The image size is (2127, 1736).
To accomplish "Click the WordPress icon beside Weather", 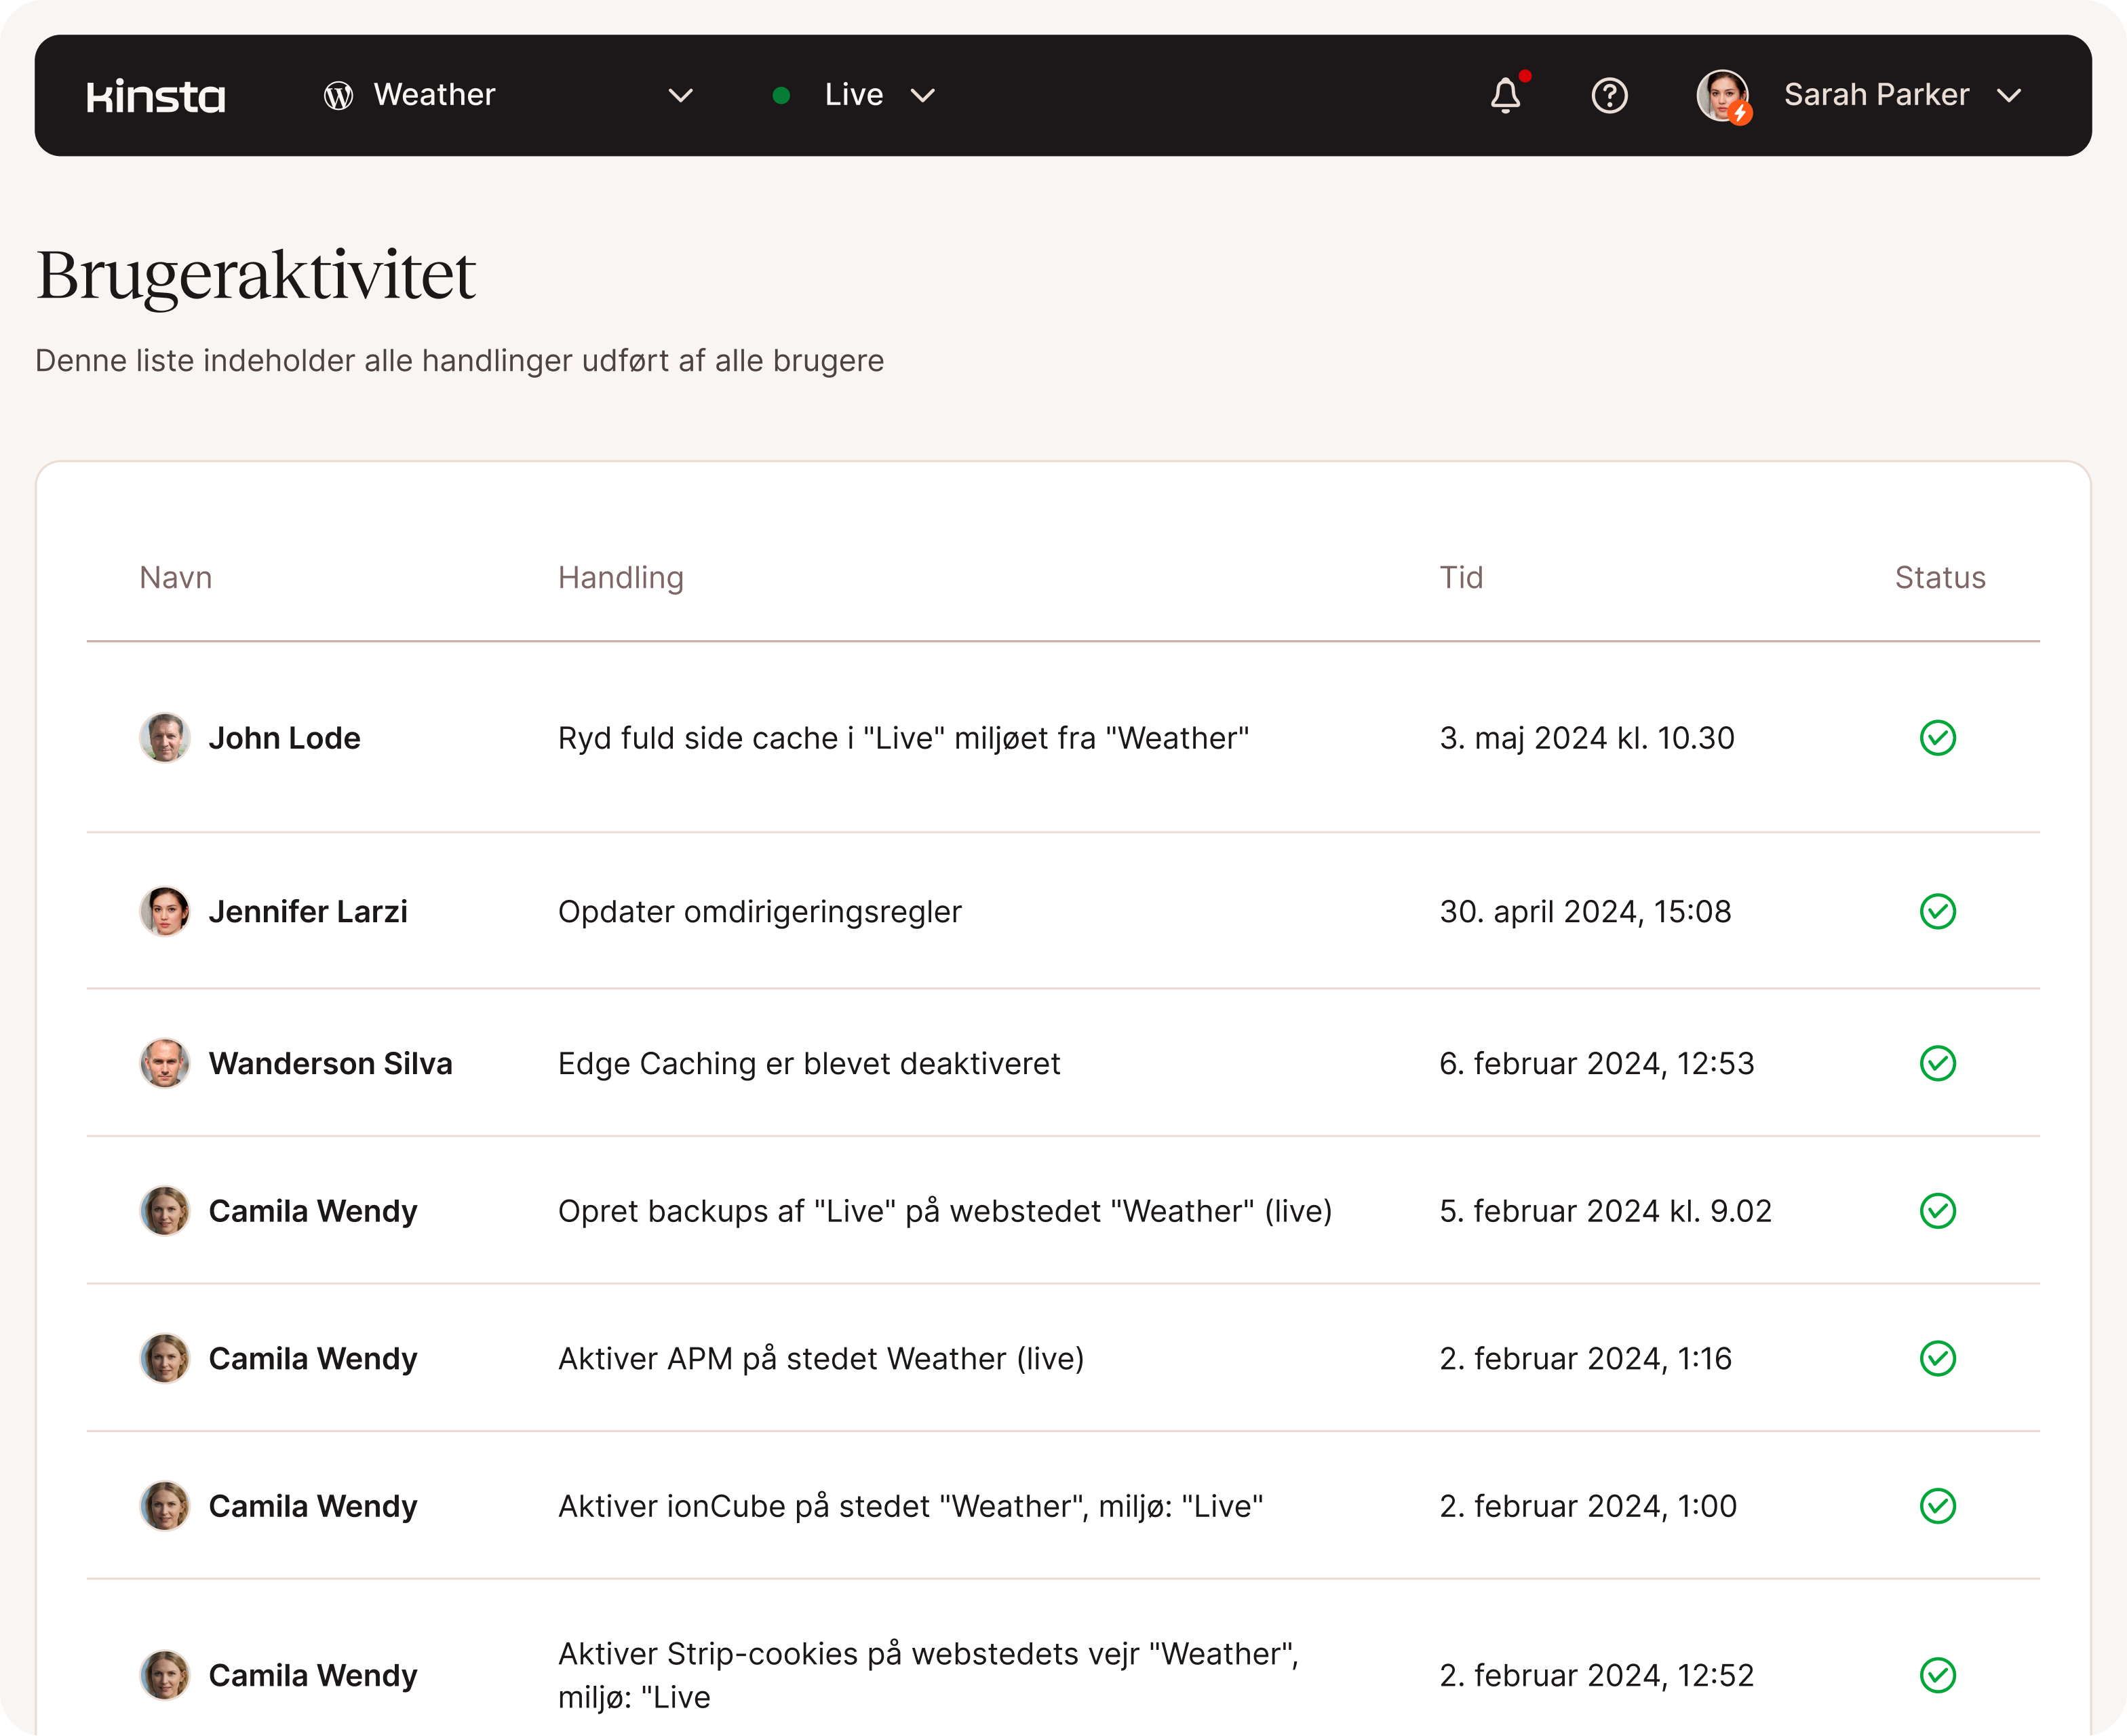I will click(x=338, y=96).
